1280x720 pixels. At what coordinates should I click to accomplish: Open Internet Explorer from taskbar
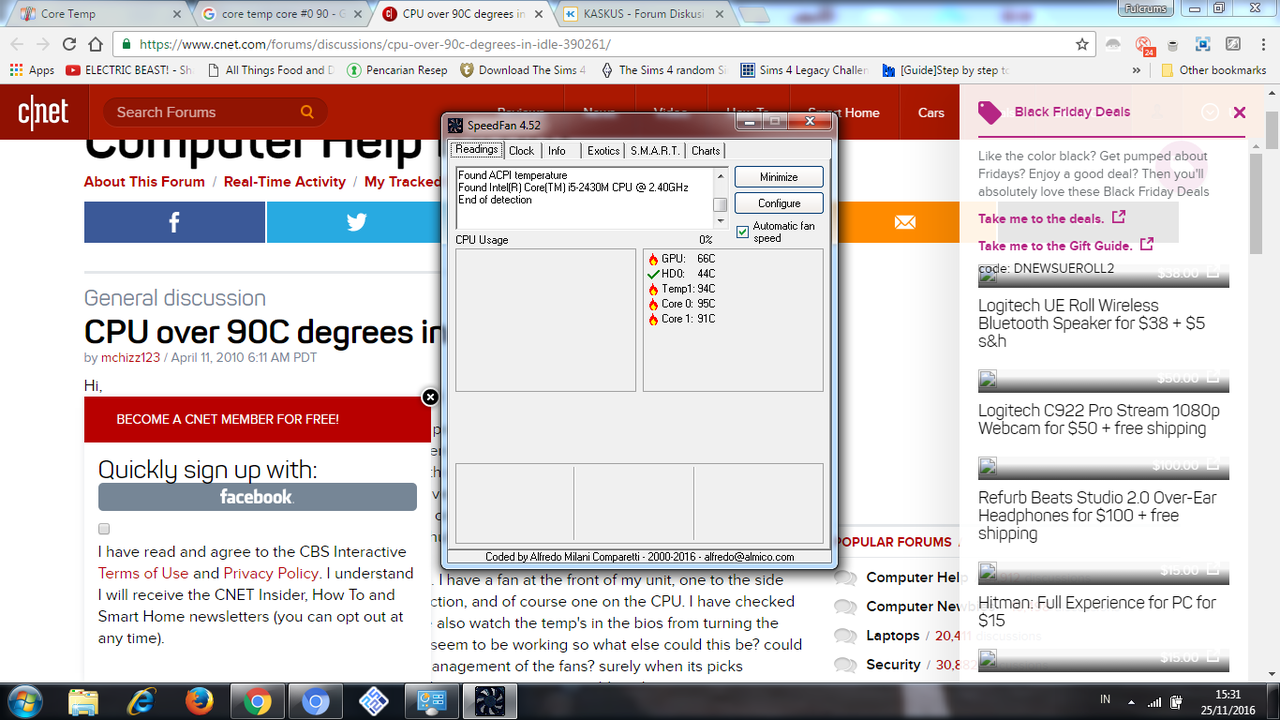tap(141, 702)
